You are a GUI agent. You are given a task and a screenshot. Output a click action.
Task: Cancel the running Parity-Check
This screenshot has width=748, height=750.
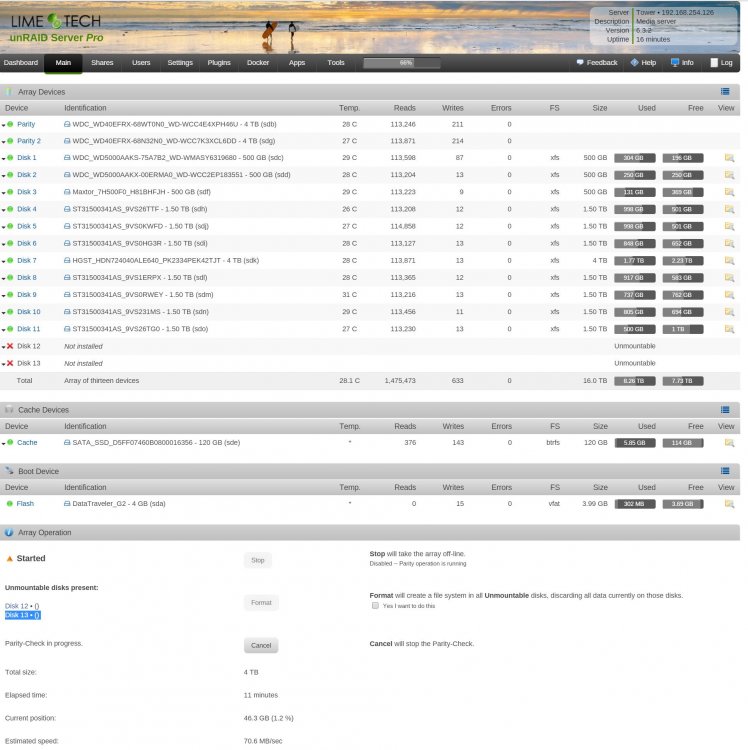(x=261, y=645)
